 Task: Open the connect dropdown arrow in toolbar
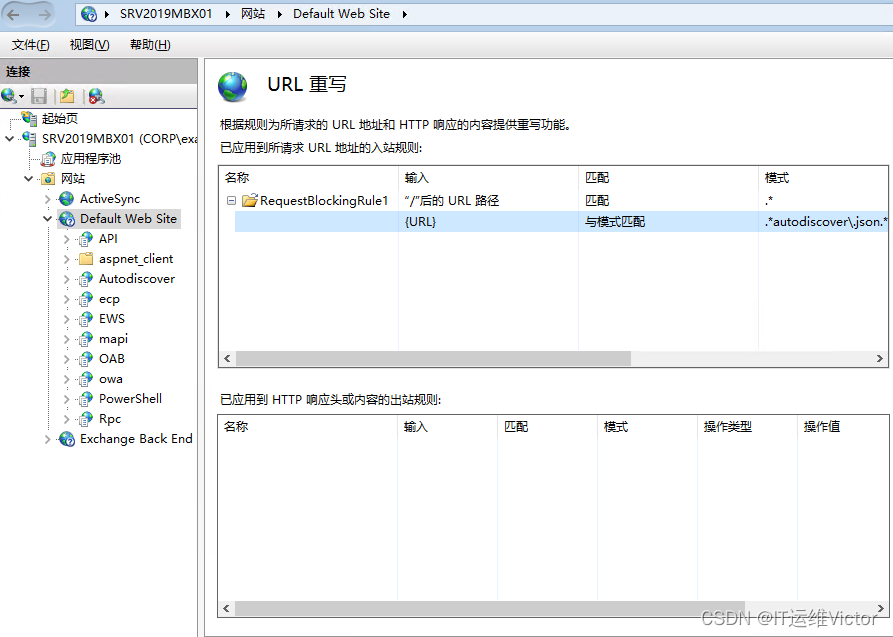21,96
